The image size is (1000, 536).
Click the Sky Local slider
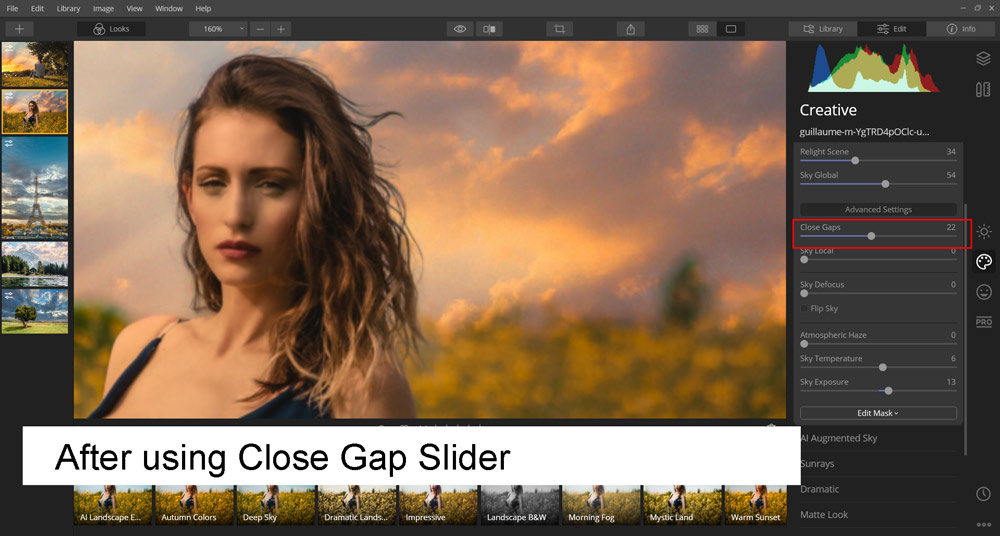point(878,260)
